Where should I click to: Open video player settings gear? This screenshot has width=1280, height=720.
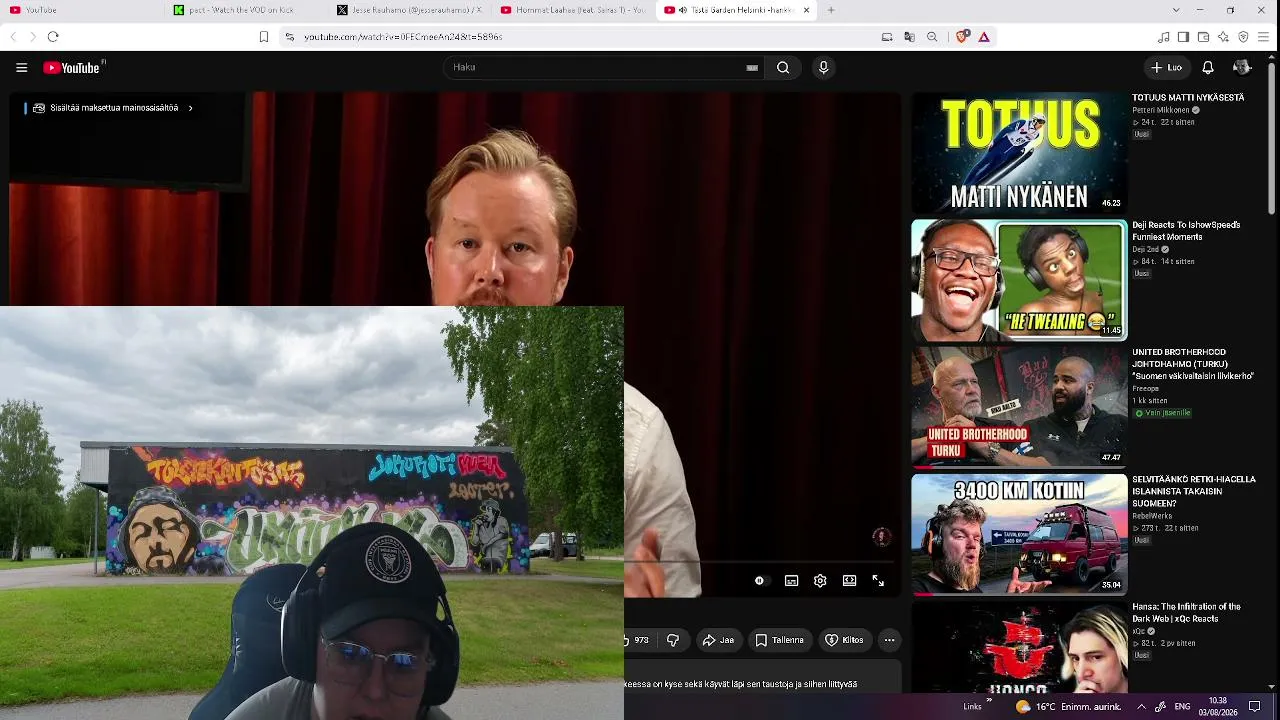820,581
